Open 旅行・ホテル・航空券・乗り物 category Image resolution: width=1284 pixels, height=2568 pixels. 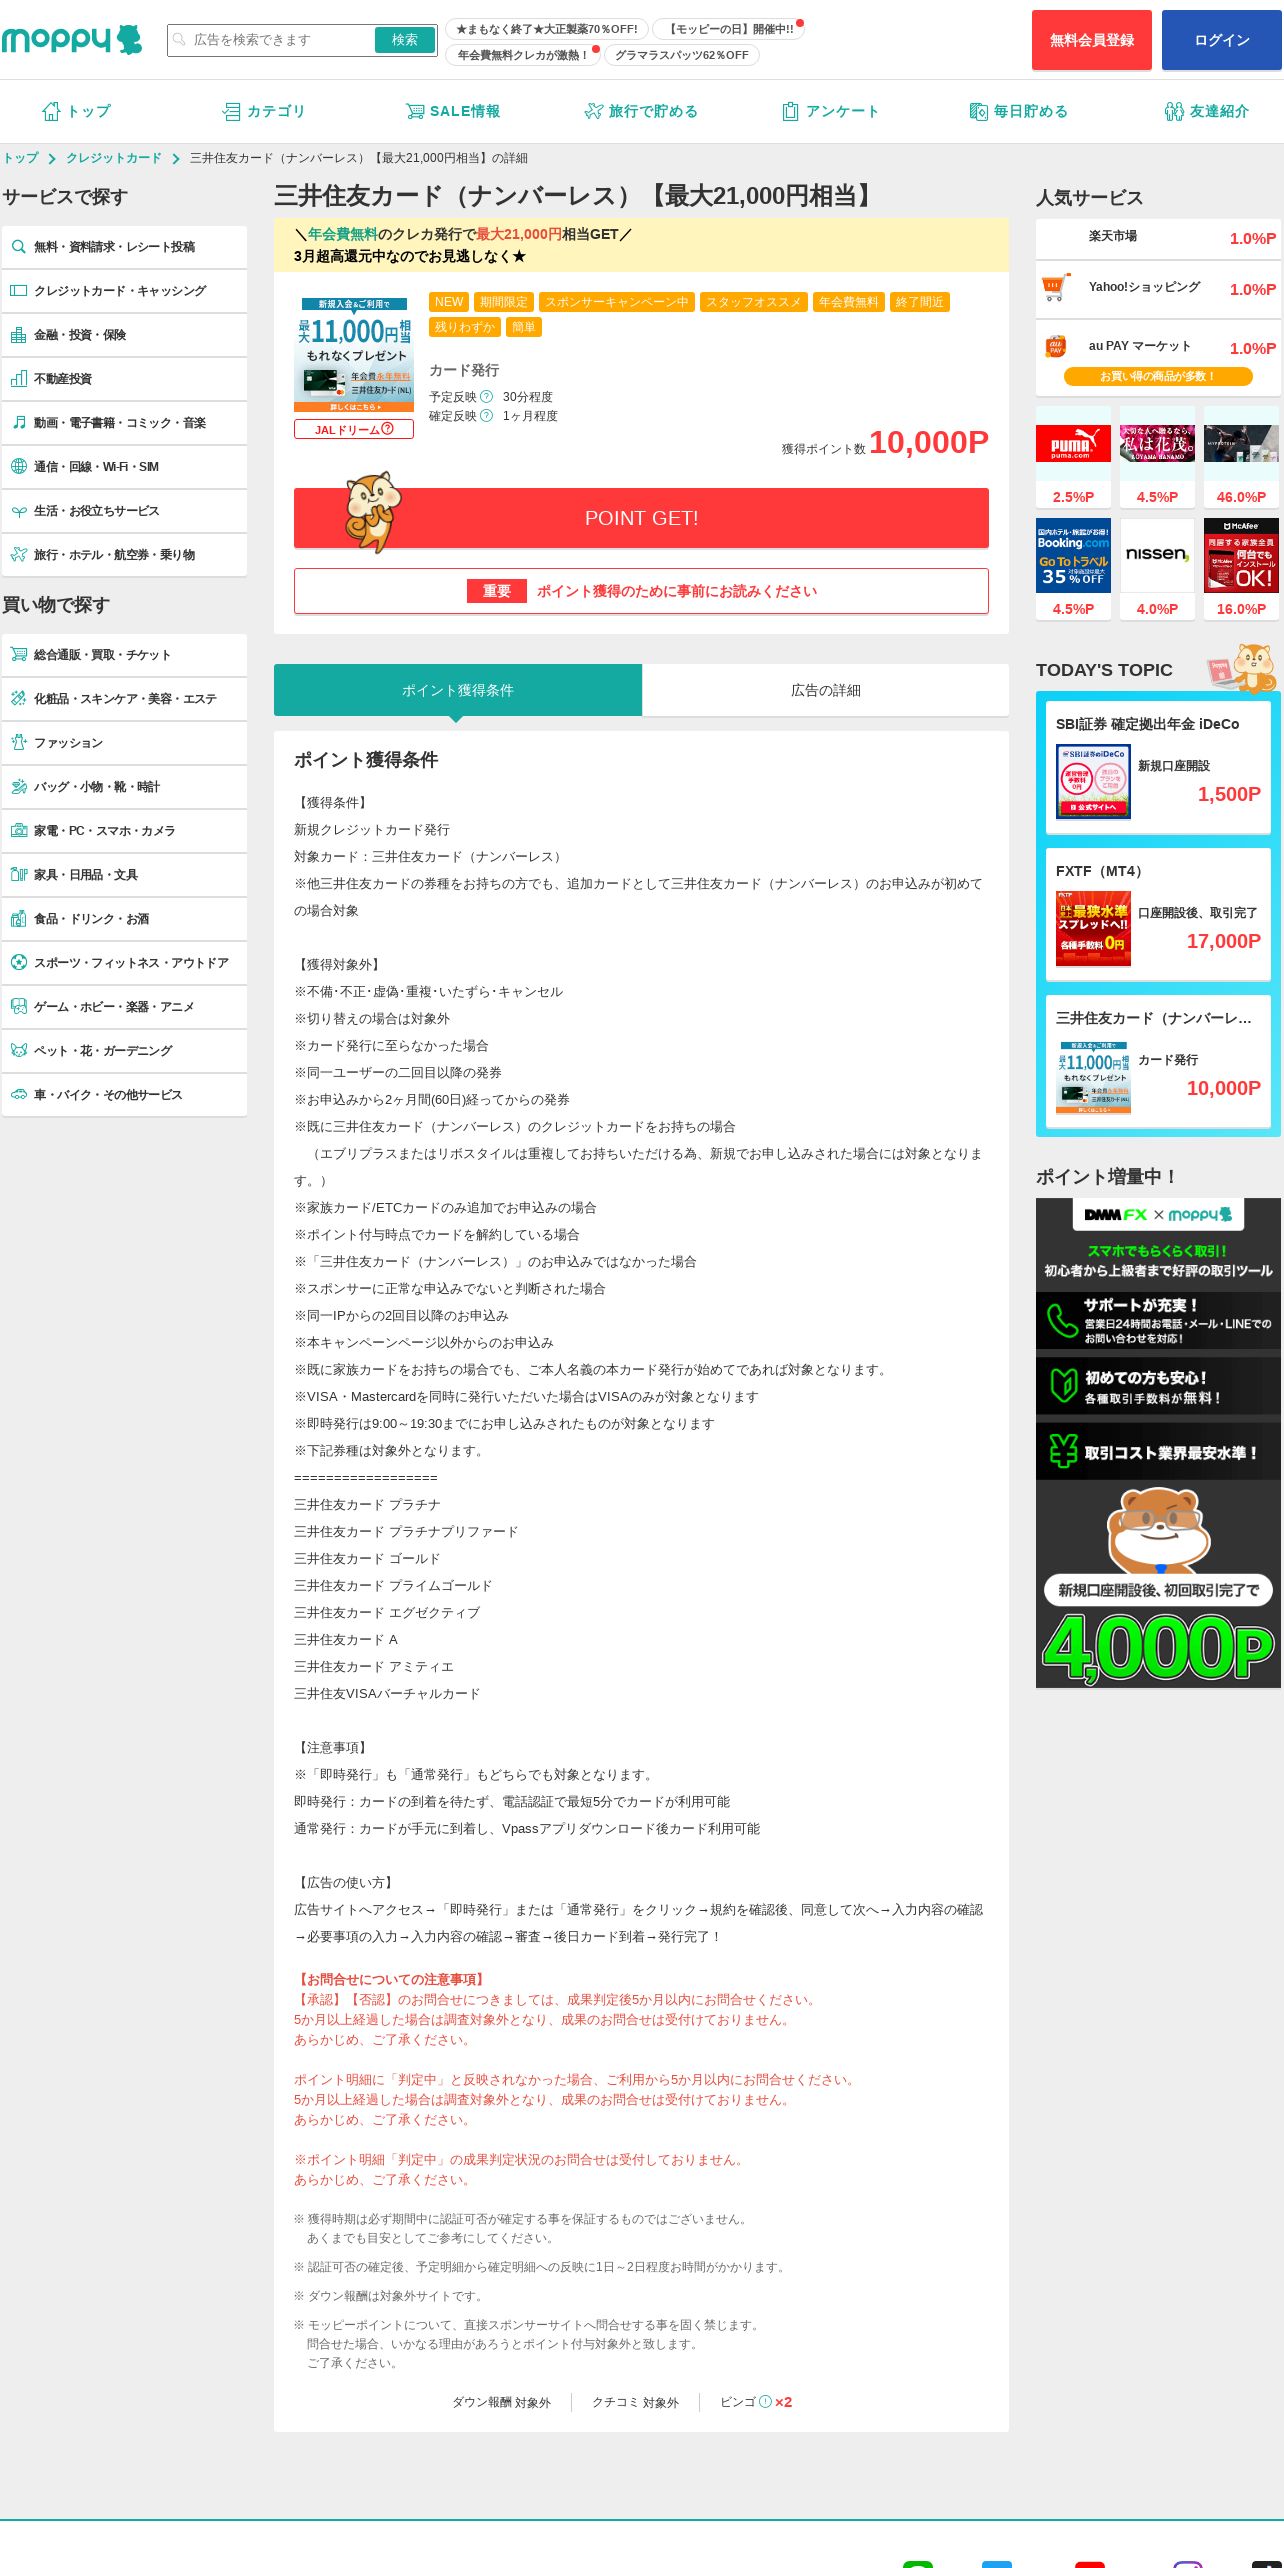coord(124,555)
